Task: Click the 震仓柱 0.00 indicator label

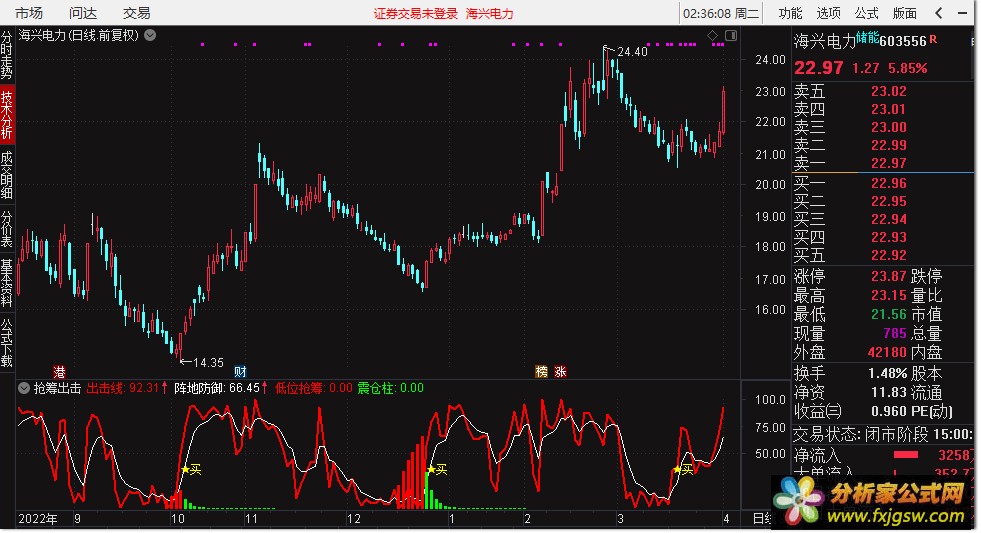Action: click(x=390, y=388)
